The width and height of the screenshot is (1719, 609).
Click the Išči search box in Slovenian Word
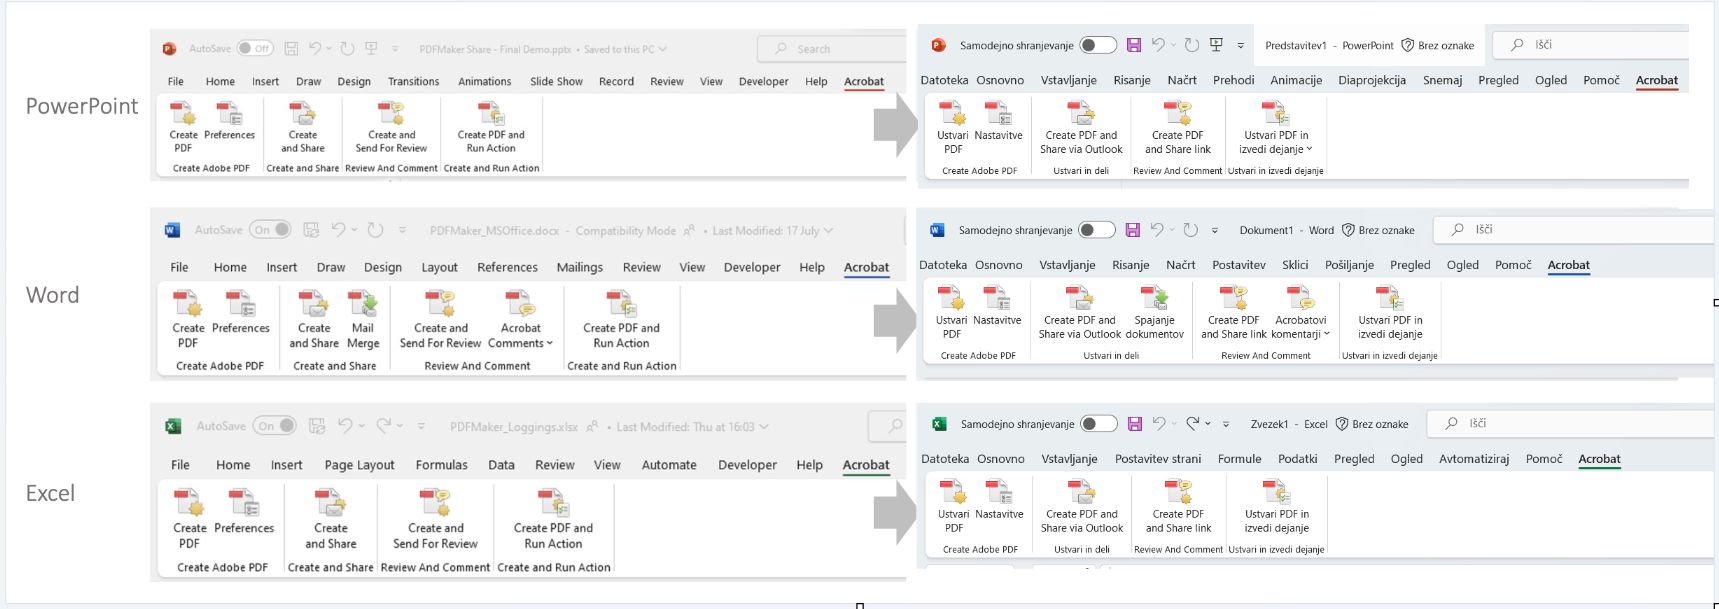1574,229
